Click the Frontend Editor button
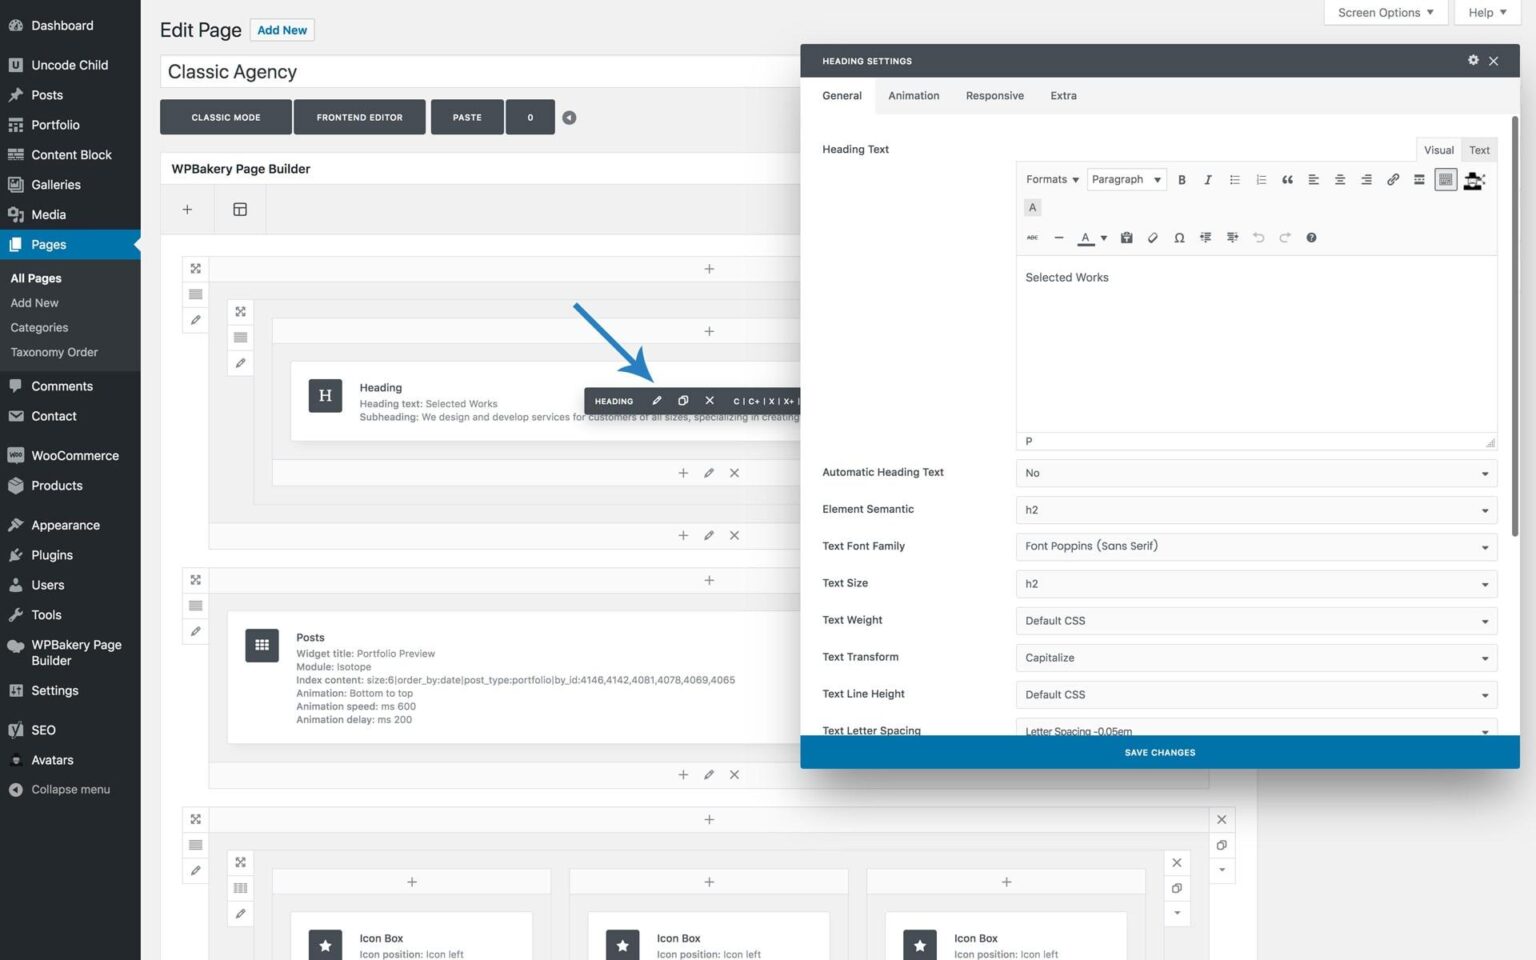 (359, 117)
